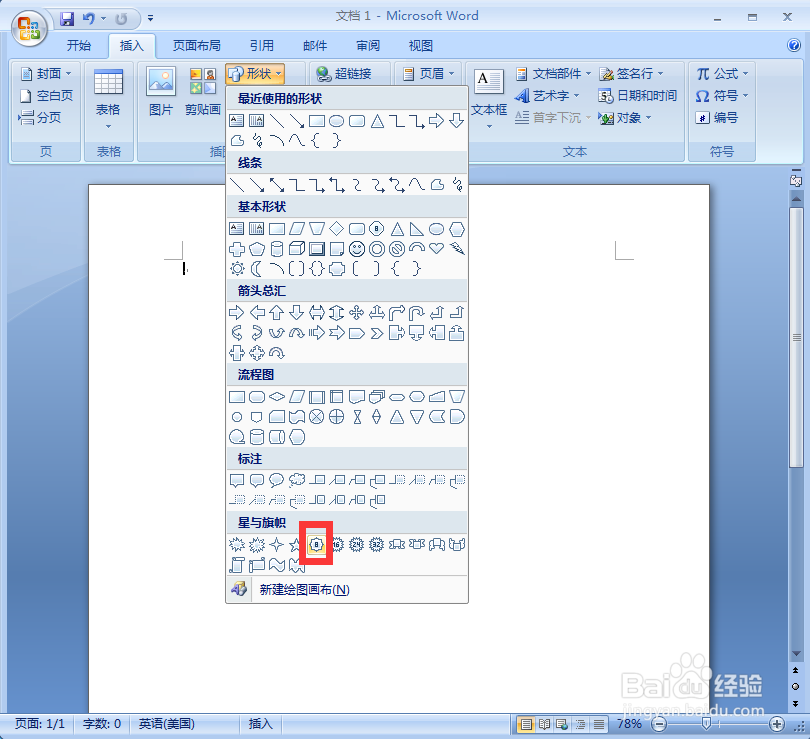Open the Quick Parts dropdown
Screen dimensions: 810x739
point(553,74)
